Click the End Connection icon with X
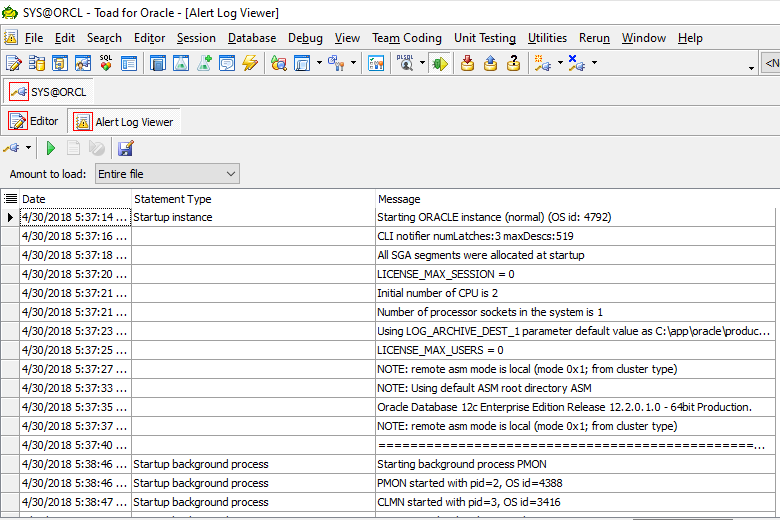This screenshot has width=780, height=520. pos(577,63)
